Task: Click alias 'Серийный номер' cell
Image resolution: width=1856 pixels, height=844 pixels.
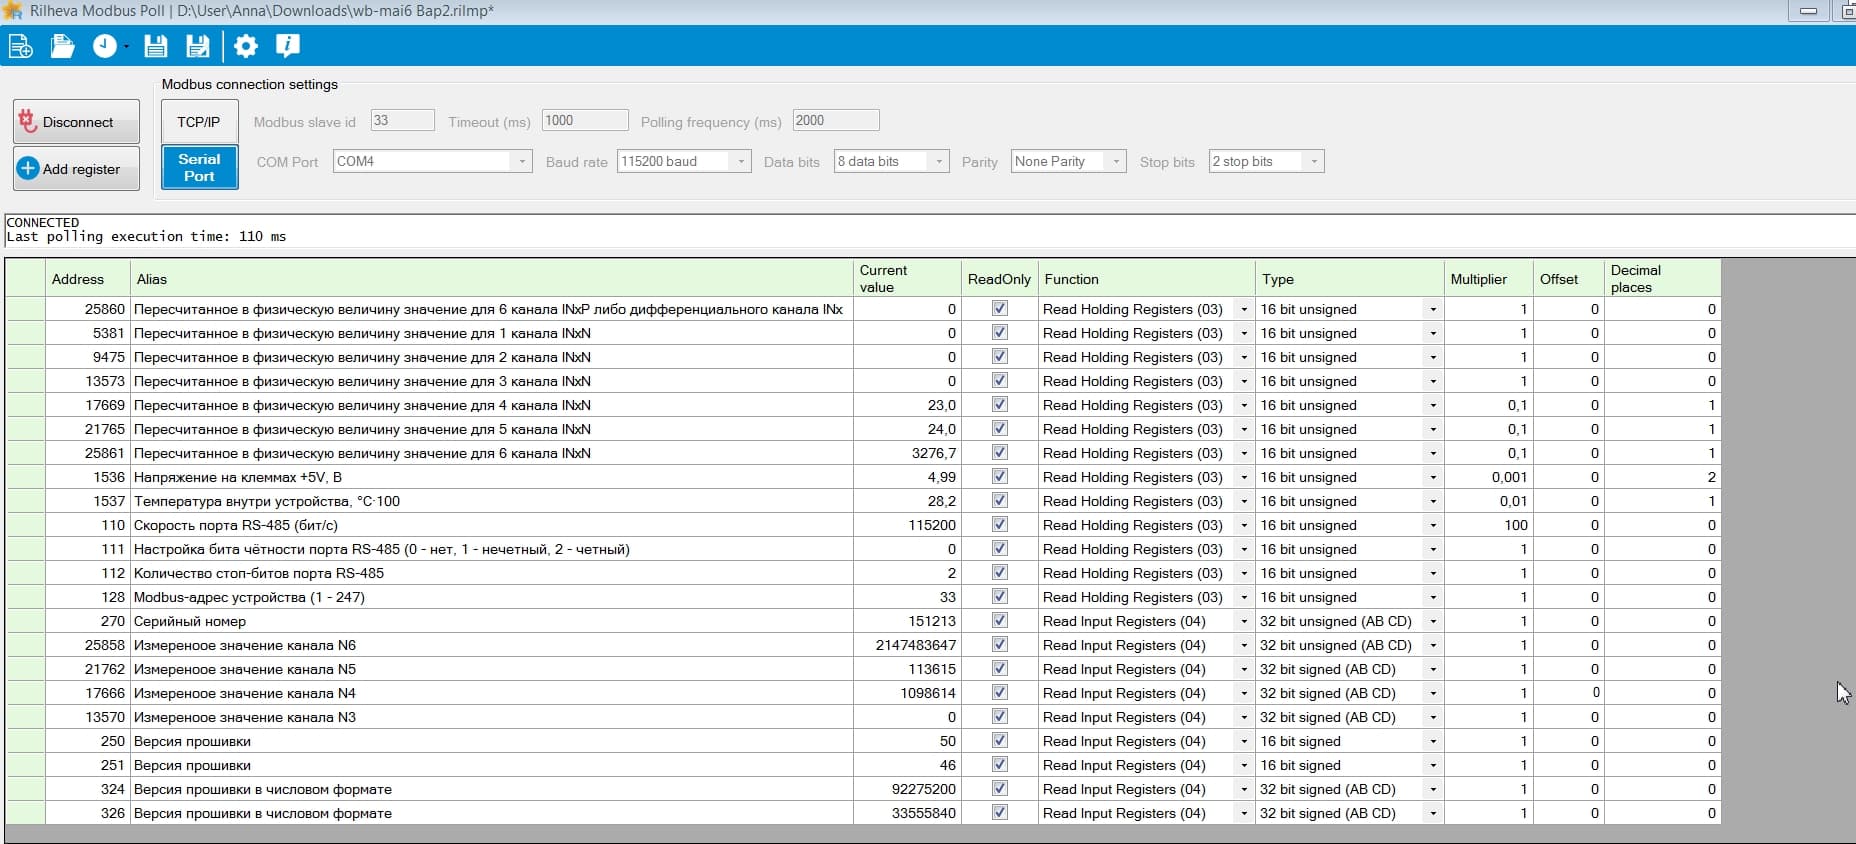Action: [x=491, y=621]
